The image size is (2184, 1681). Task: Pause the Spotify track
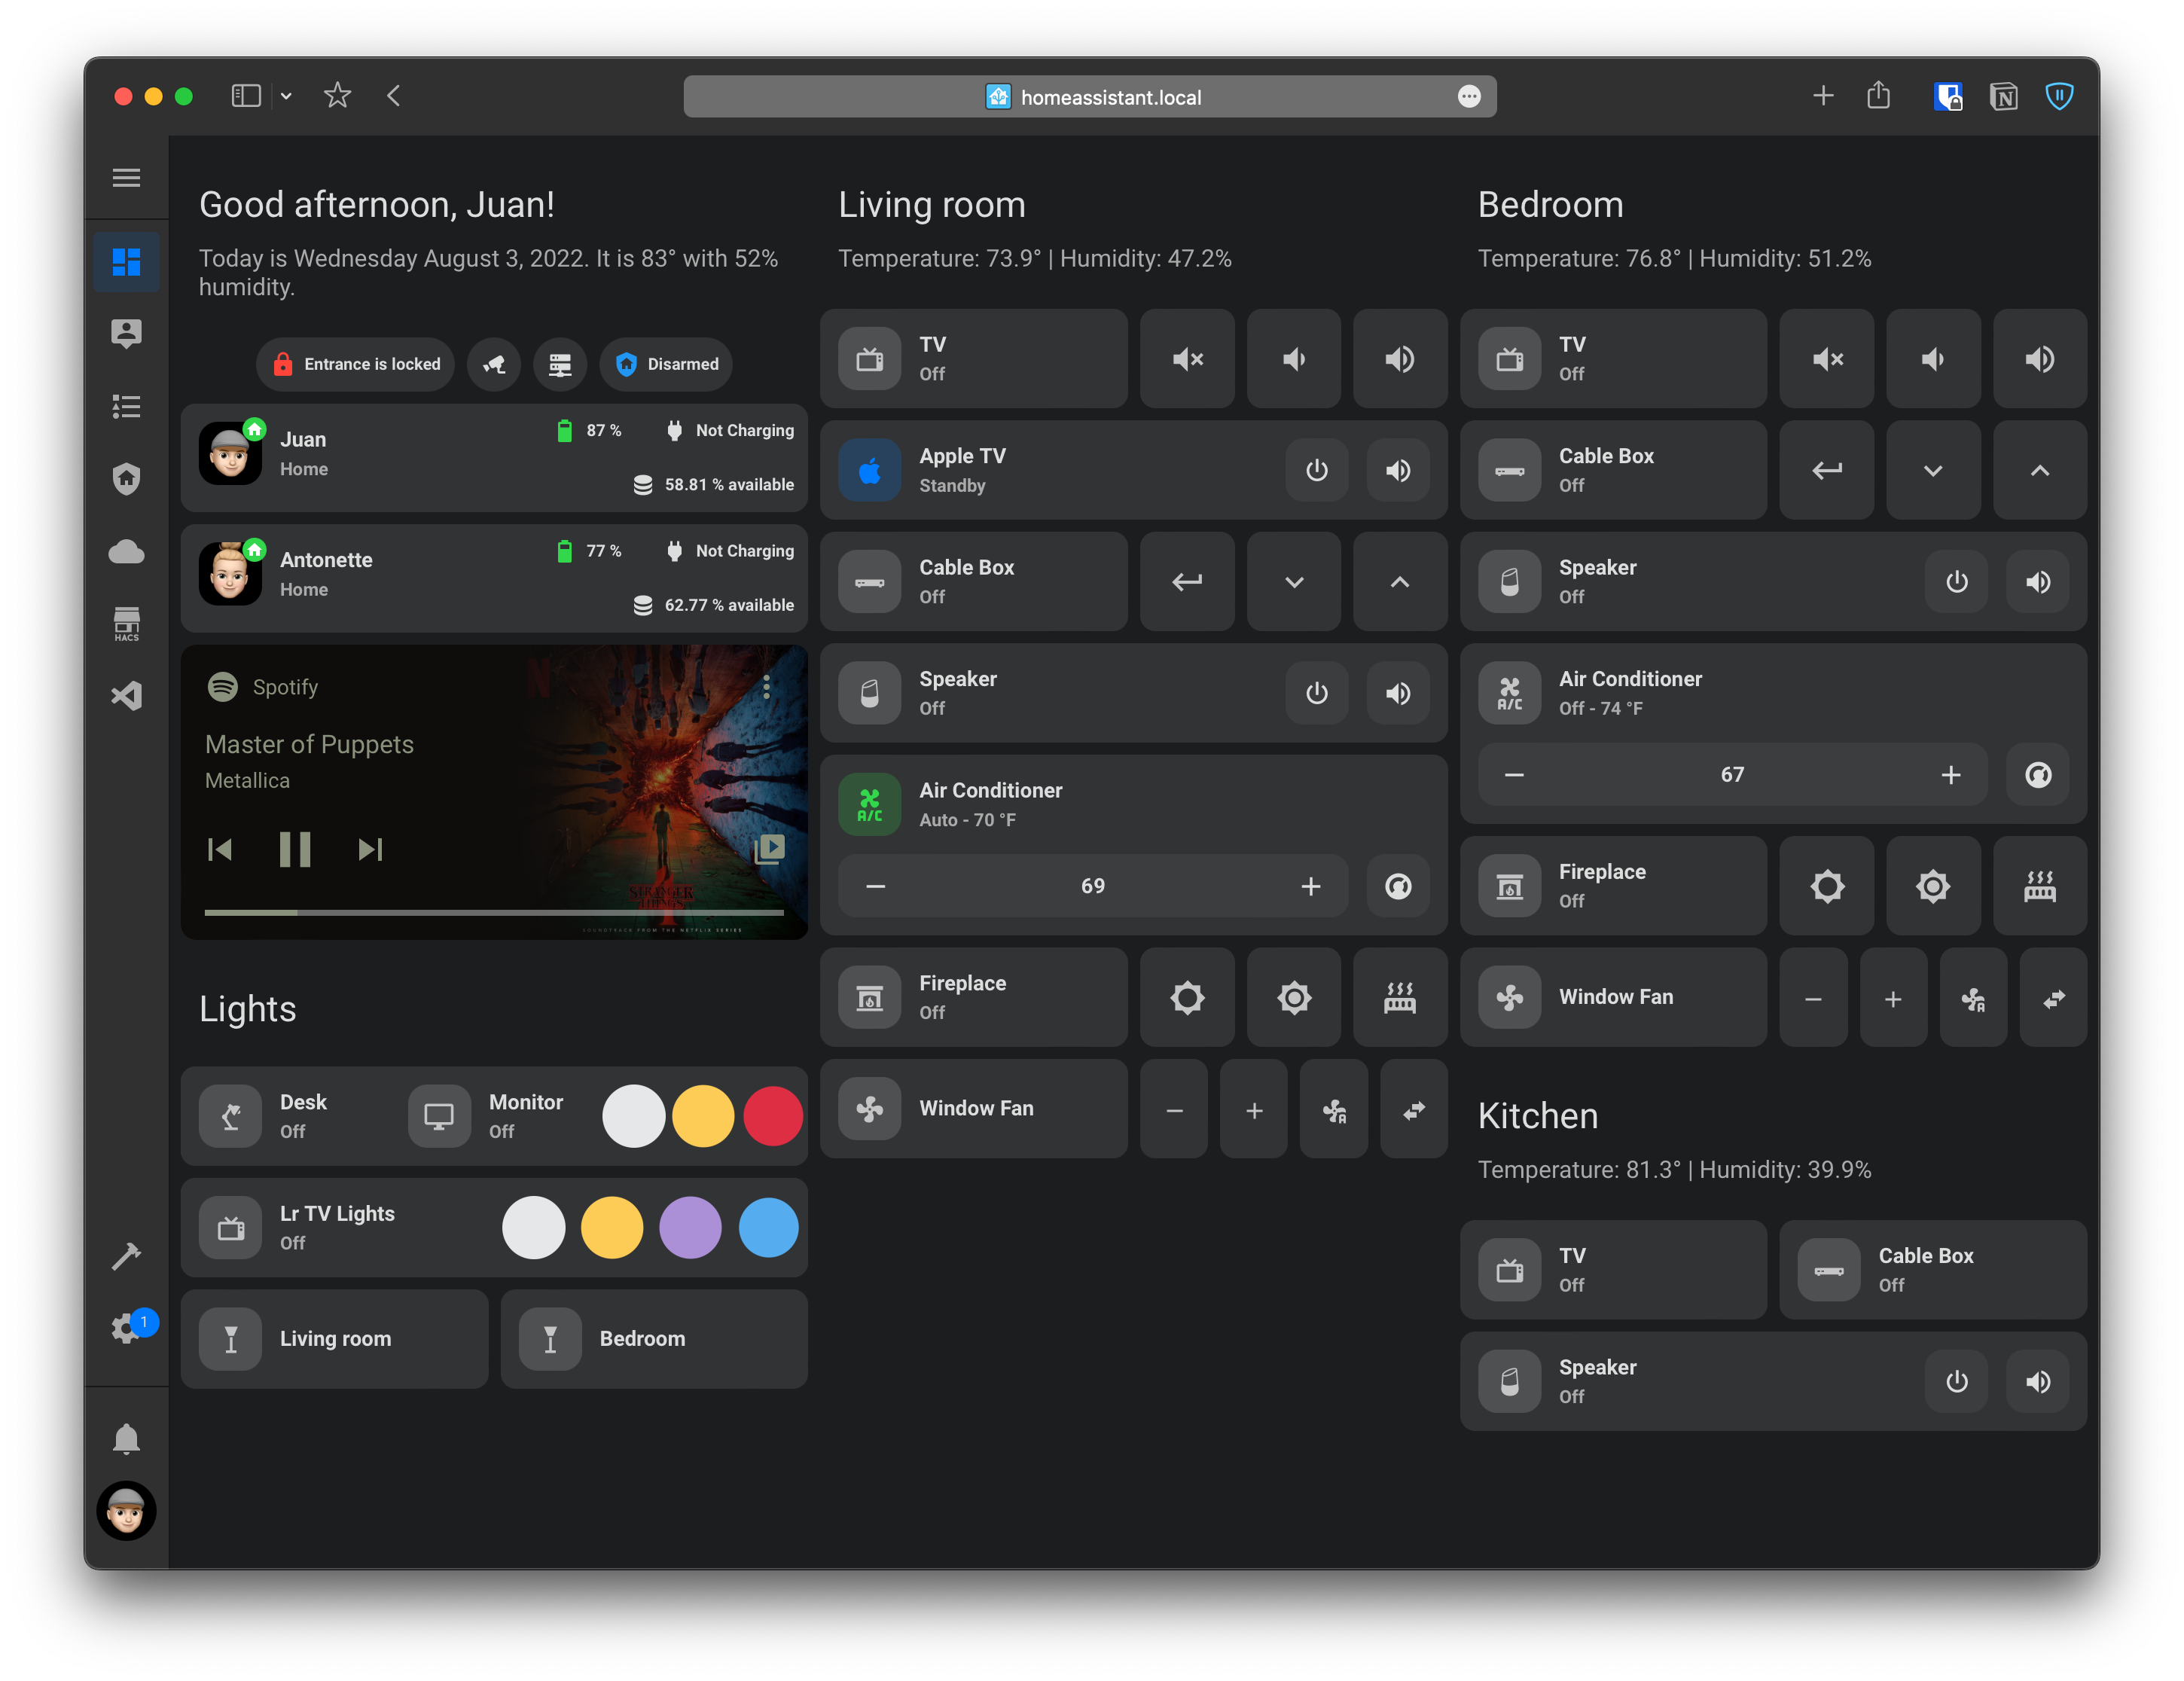(x=295, y=850)
